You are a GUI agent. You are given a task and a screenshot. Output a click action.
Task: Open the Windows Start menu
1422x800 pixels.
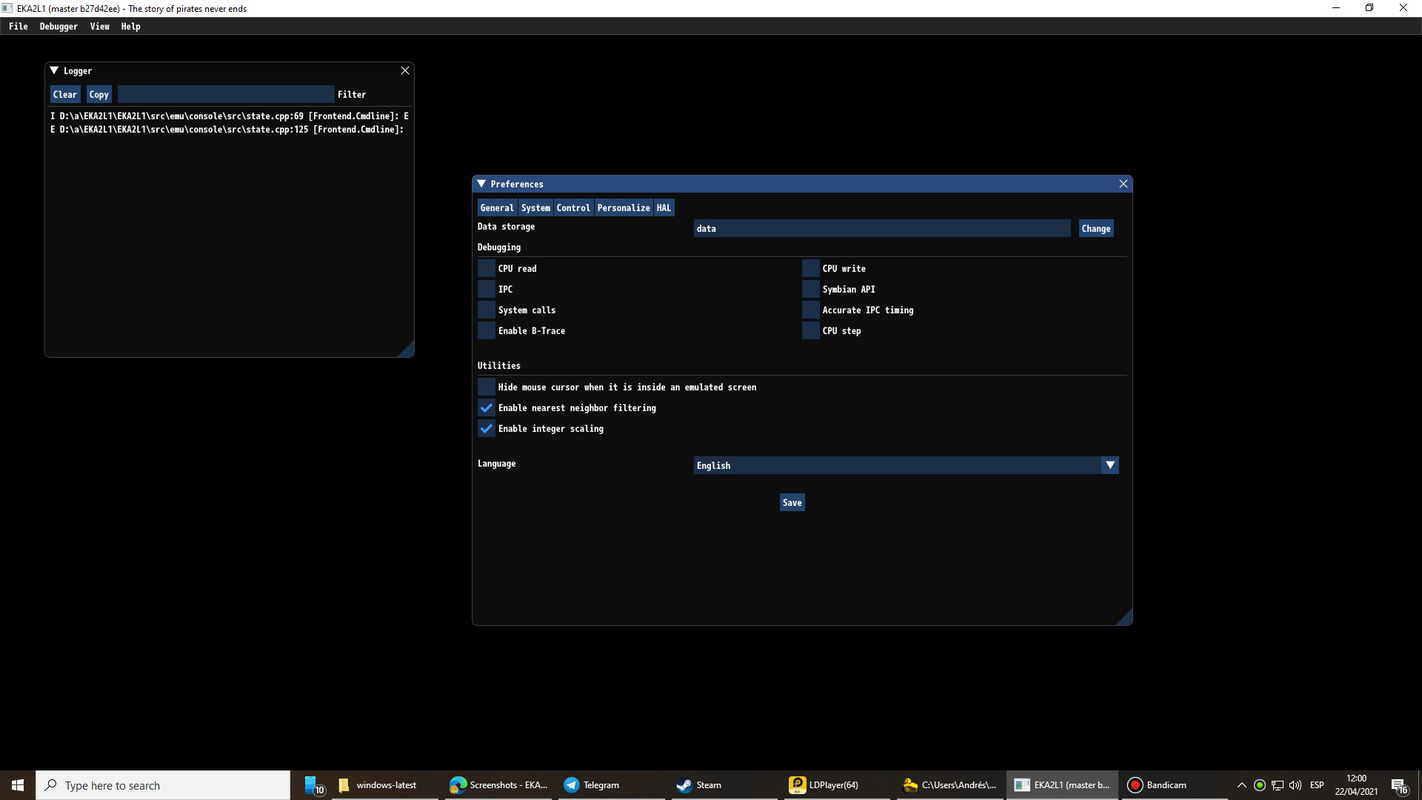(x=18, y=785)
